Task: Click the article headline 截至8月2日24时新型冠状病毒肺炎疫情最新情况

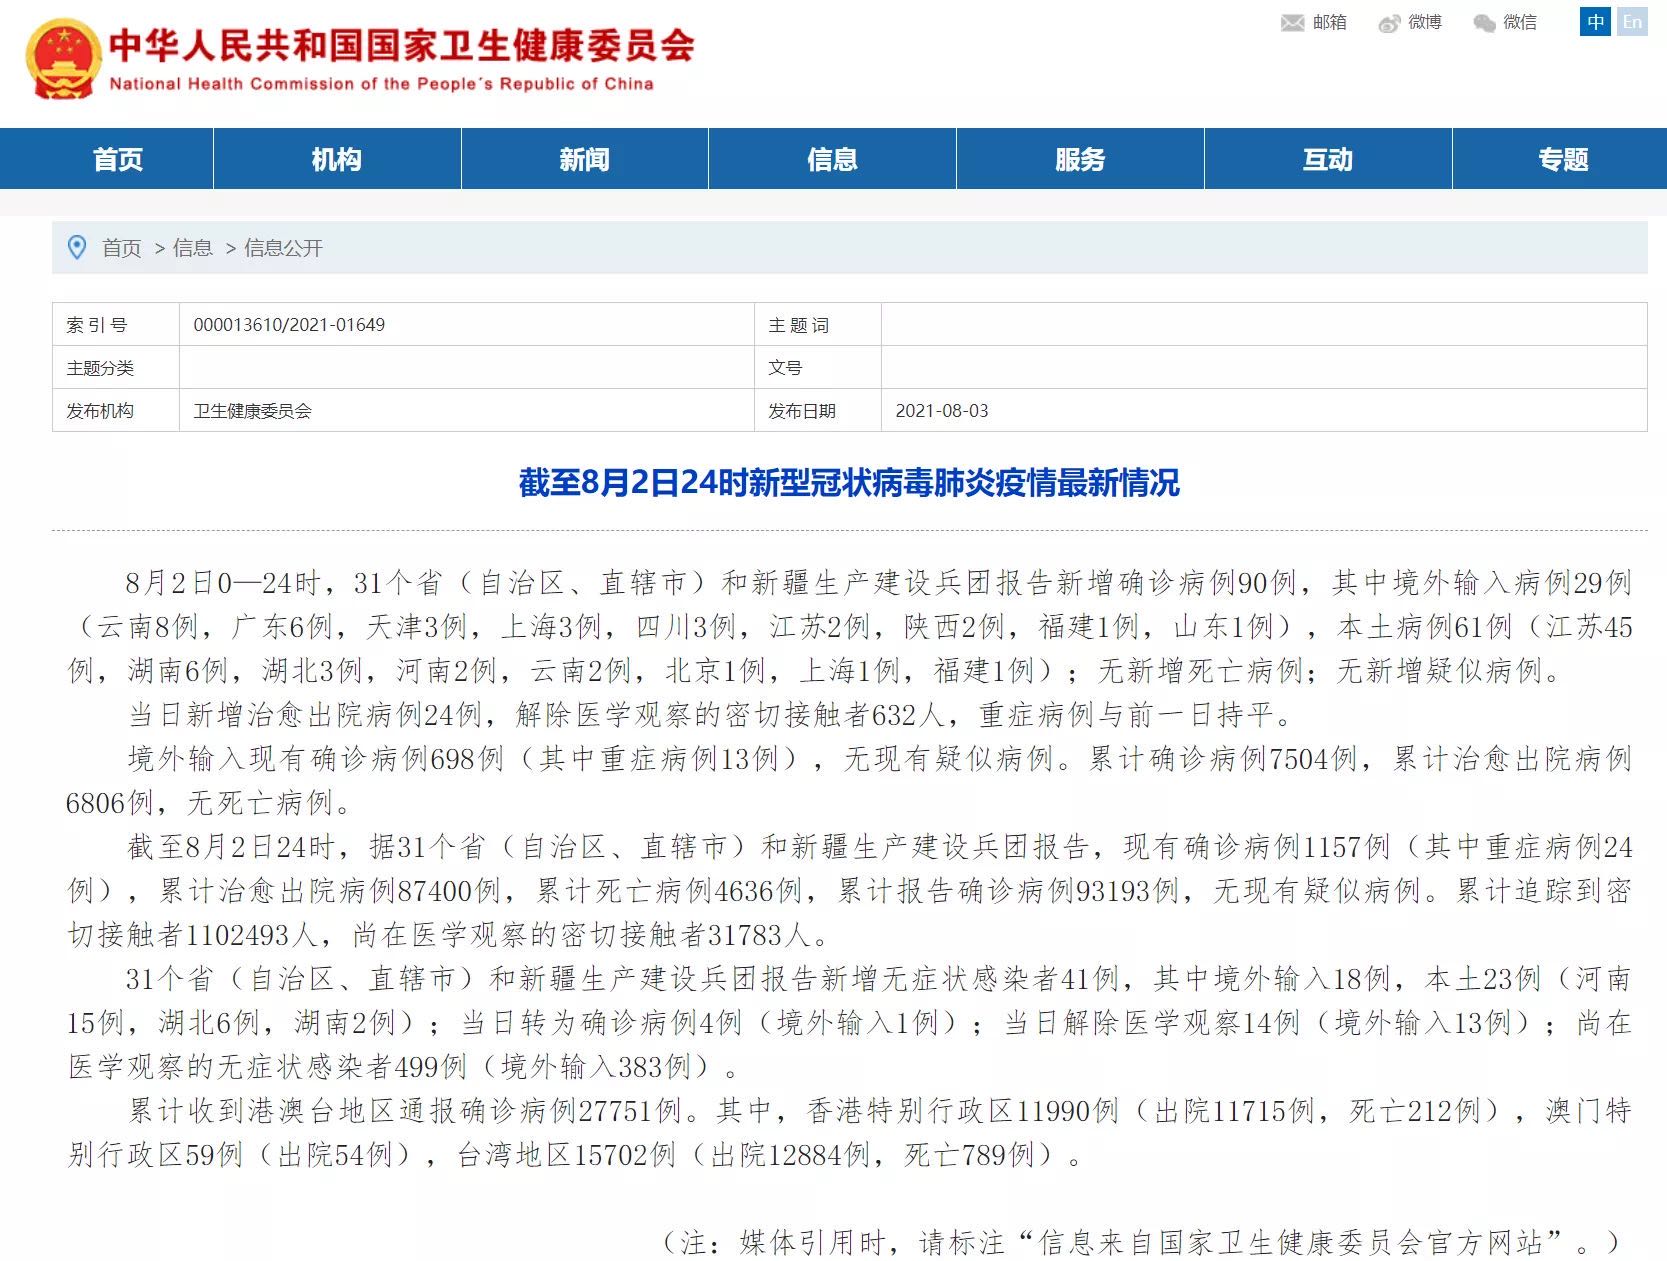Action: click(x=849, y=483)
